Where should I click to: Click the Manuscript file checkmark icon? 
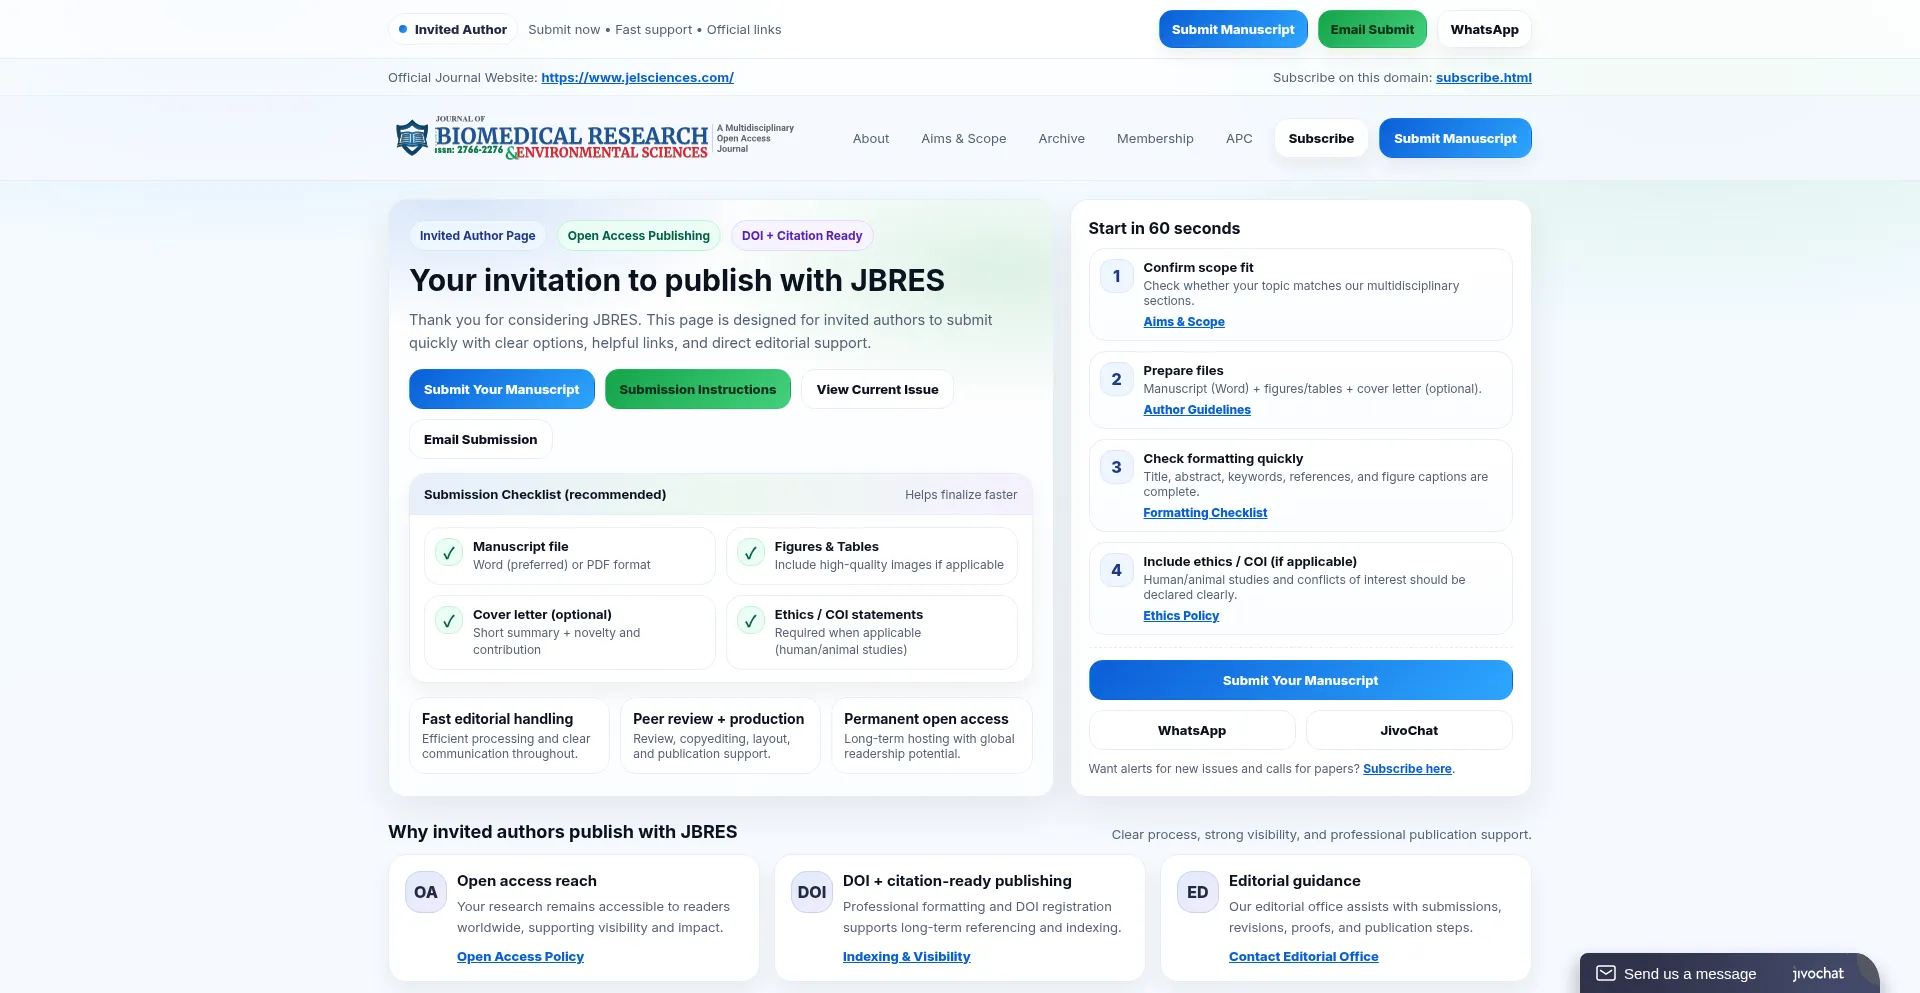point(449,553)
